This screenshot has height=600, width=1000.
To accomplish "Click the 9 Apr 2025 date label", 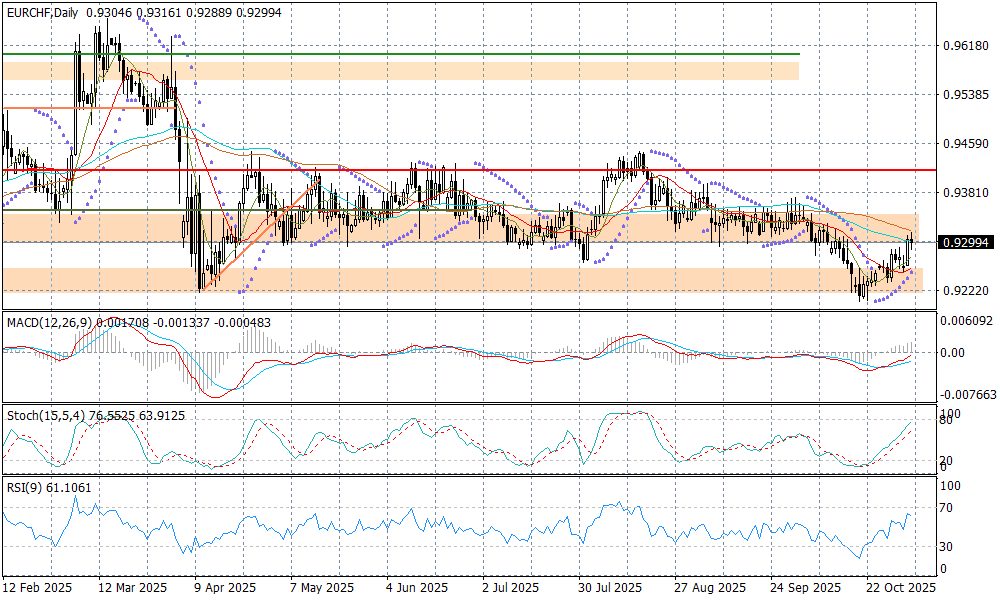I will click(224, 588).
